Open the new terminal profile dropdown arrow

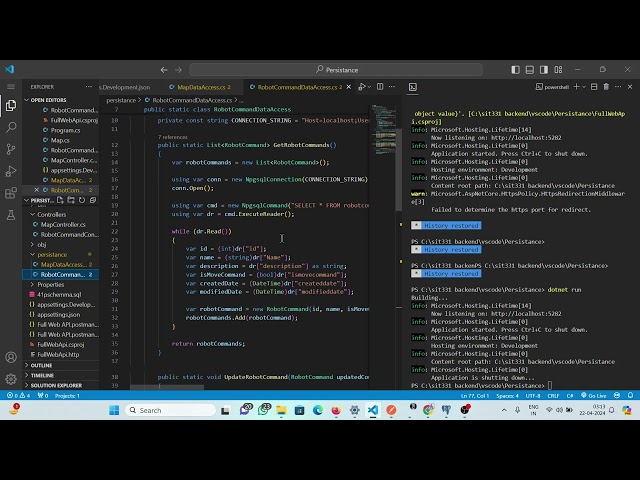tap(584, 87)
